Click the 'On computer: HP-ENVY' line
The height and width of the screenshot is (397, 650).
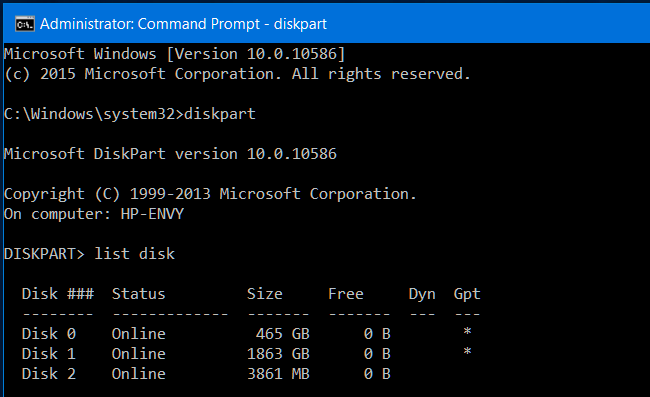[x=94, y=214]
